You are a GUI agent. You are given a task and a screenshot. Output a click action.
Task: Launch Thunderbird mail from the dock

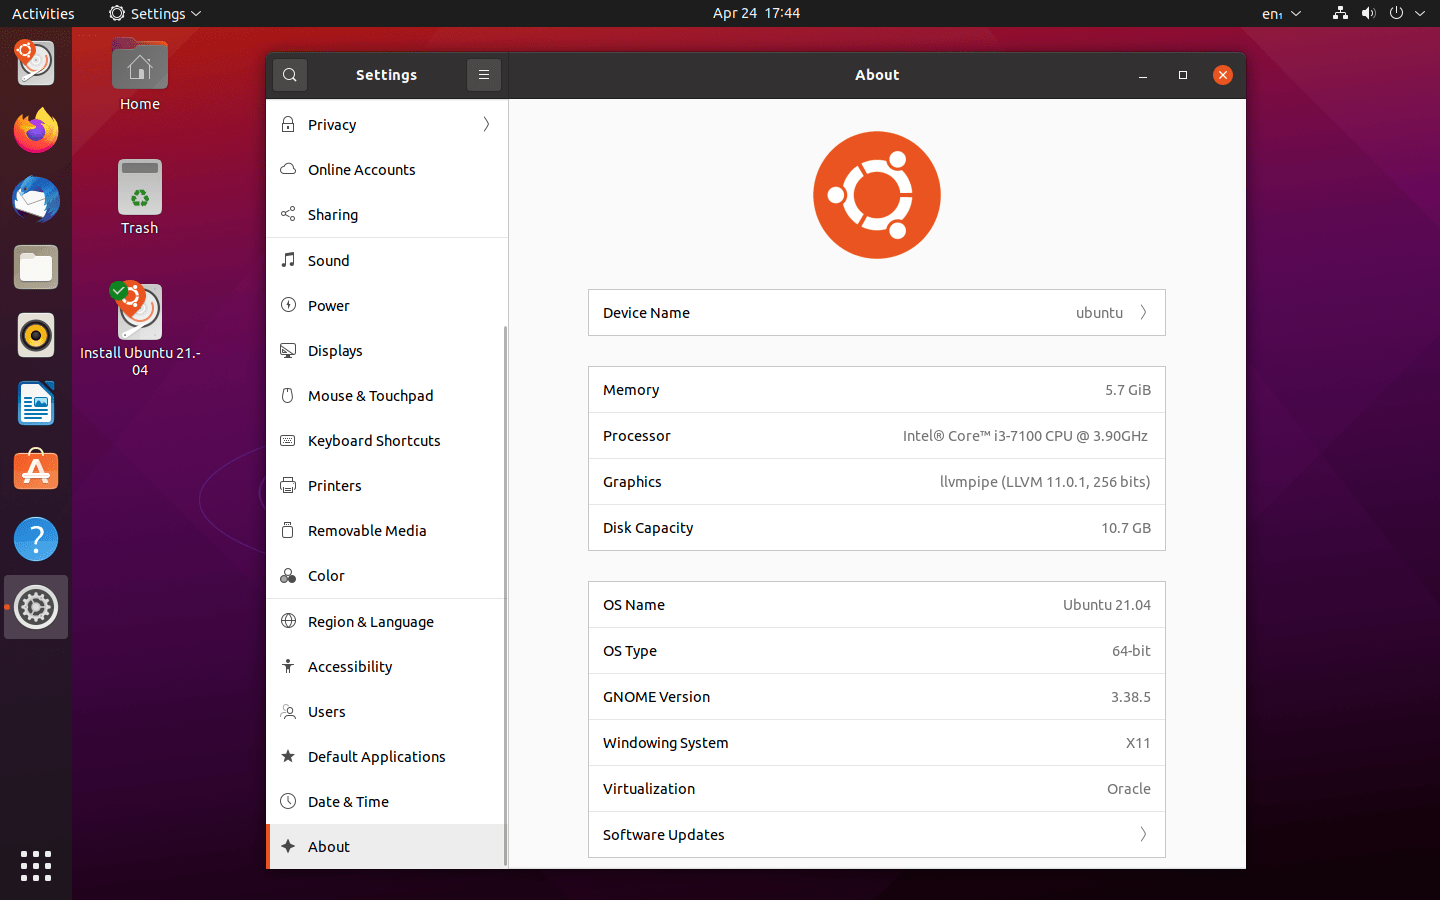pos(36,200)
